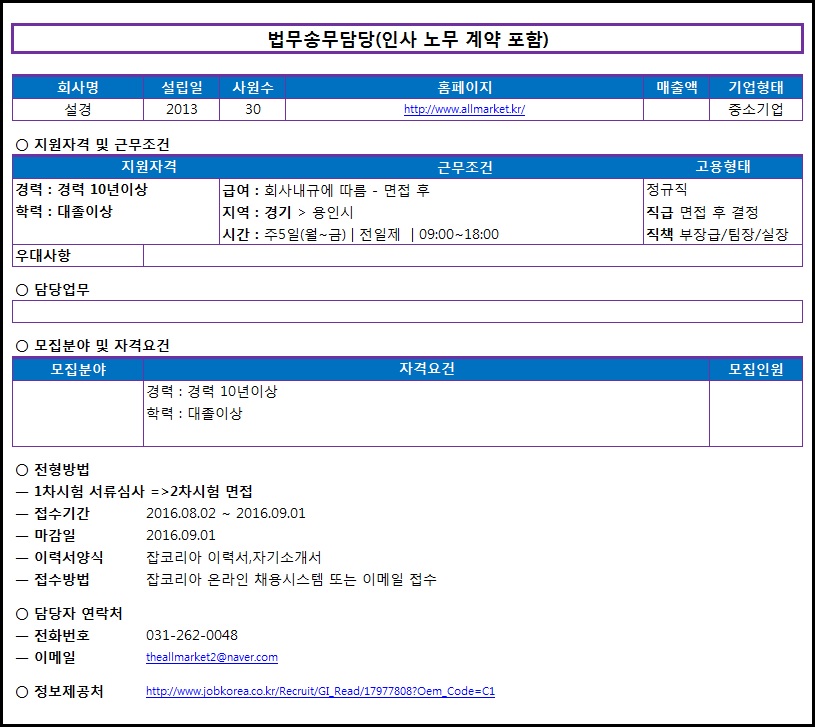Select the 매출액 column header
Viewport: 815px width, 727px height.
676,87
